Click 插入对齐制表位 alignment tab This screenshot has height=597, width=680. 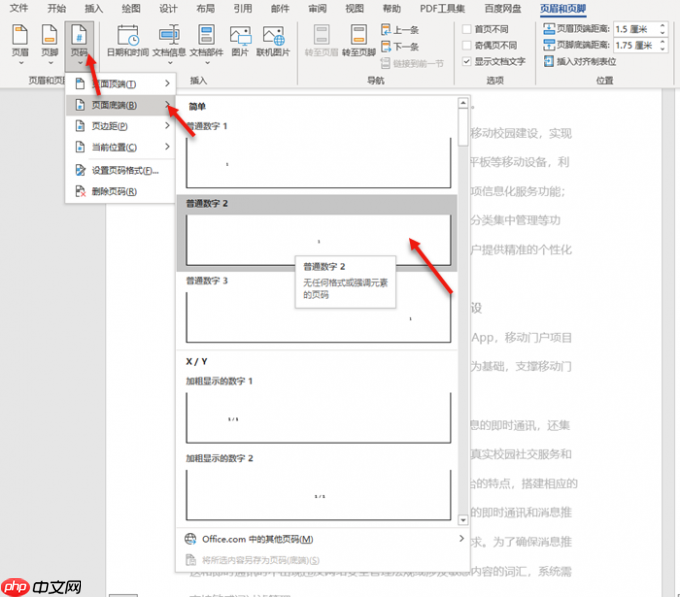coord(580,62)
